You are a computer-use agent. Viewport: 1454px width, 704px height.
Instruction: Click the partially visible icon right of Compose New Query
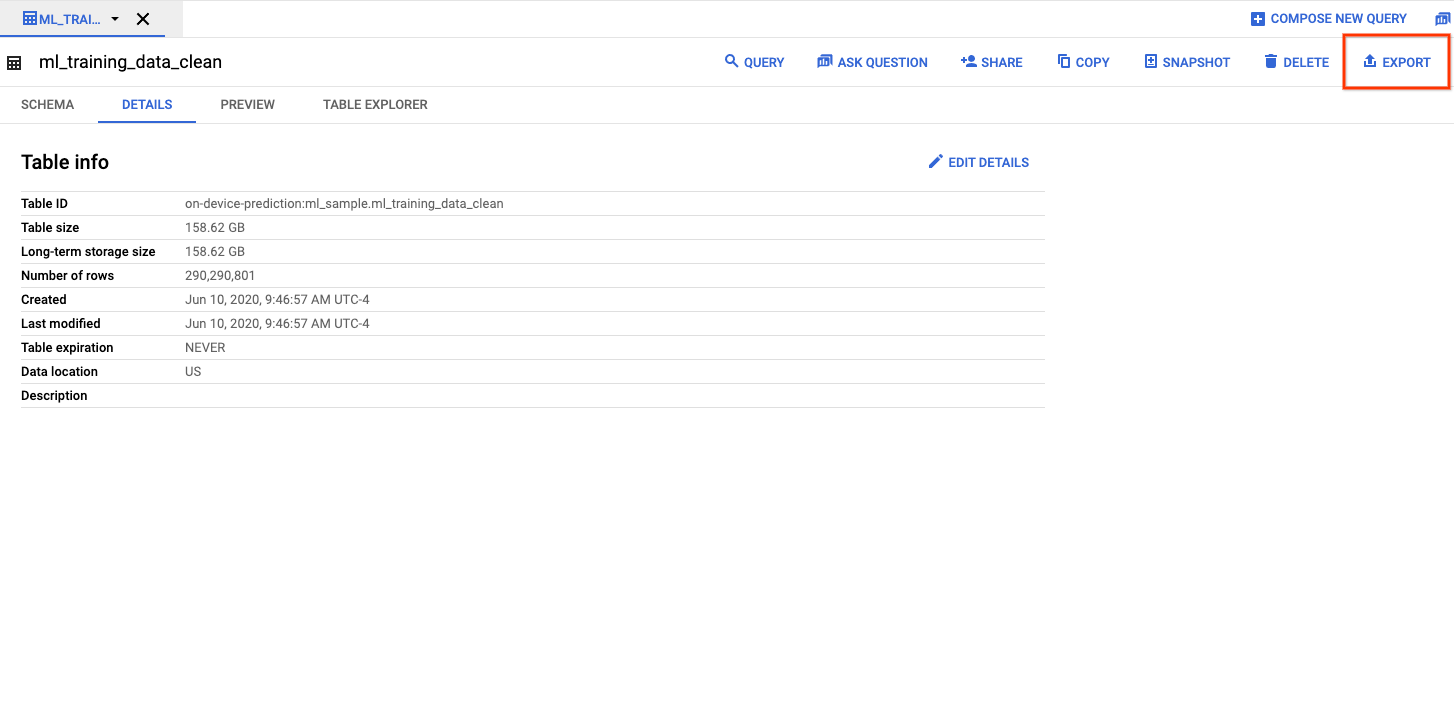coord(1442,19)
